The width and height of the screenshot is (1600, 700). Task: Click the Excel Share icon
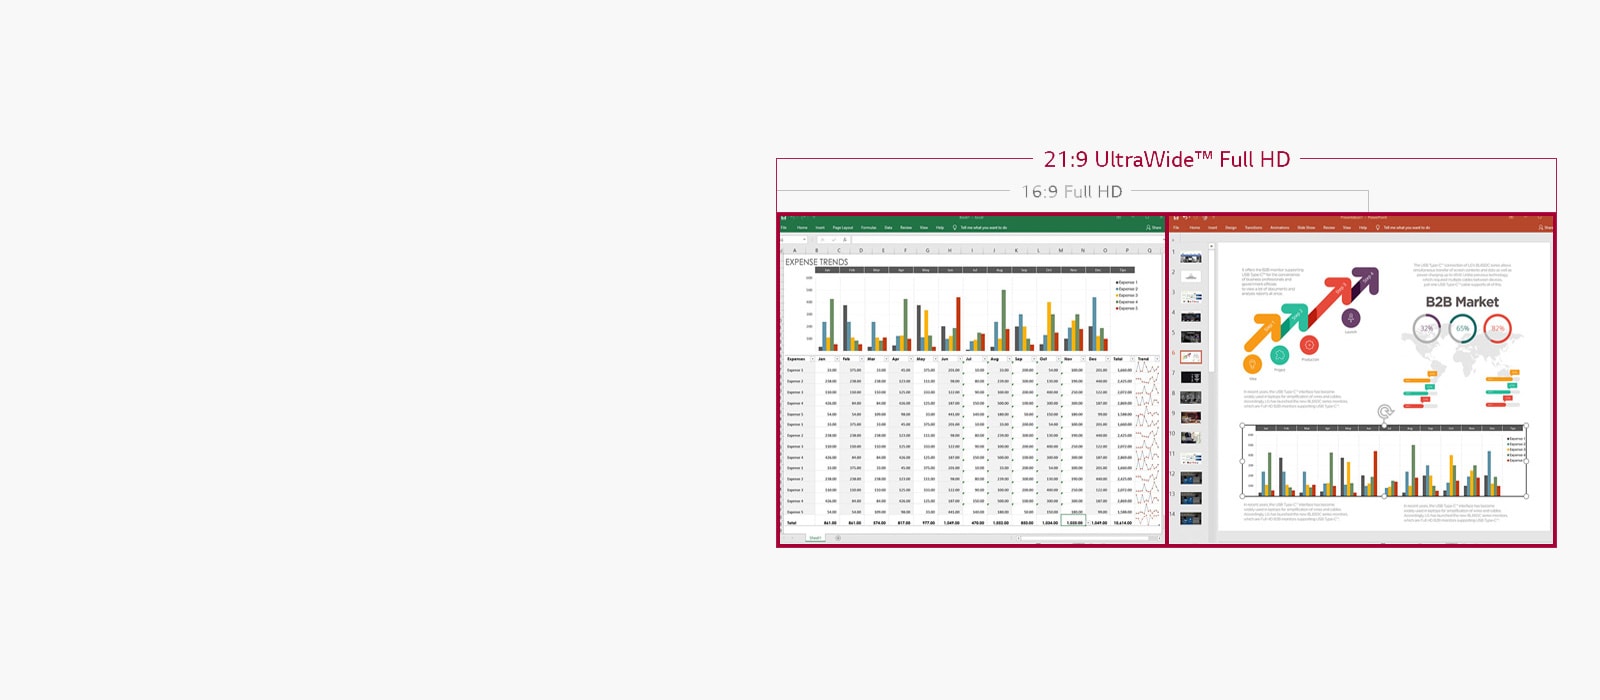(1148, 228)
